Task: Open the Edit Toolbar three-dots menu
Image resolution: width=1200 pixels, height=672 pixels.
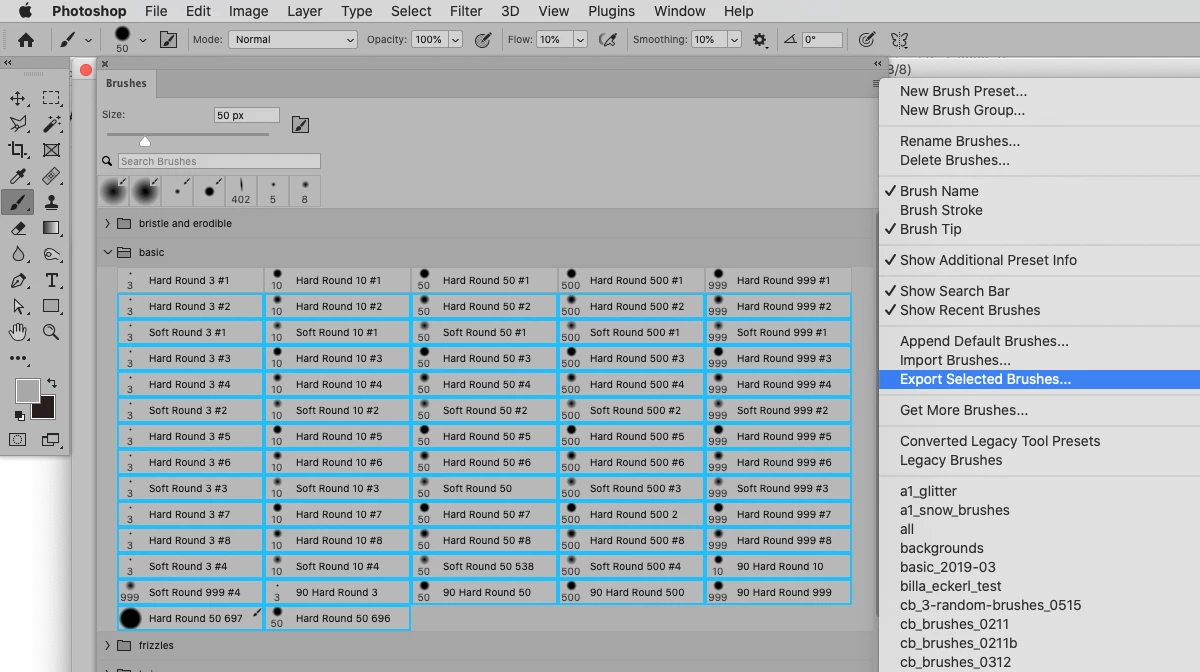Action: click(18, 358)
